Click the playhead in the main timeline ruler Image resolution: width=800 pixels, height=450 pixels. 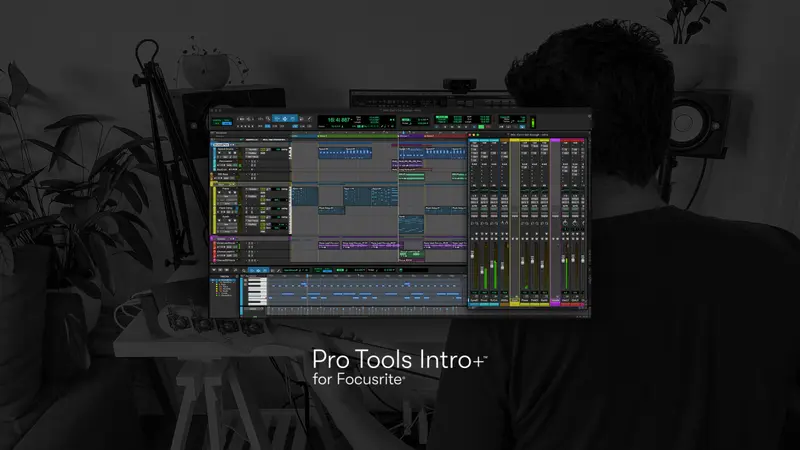coord(404,133)
